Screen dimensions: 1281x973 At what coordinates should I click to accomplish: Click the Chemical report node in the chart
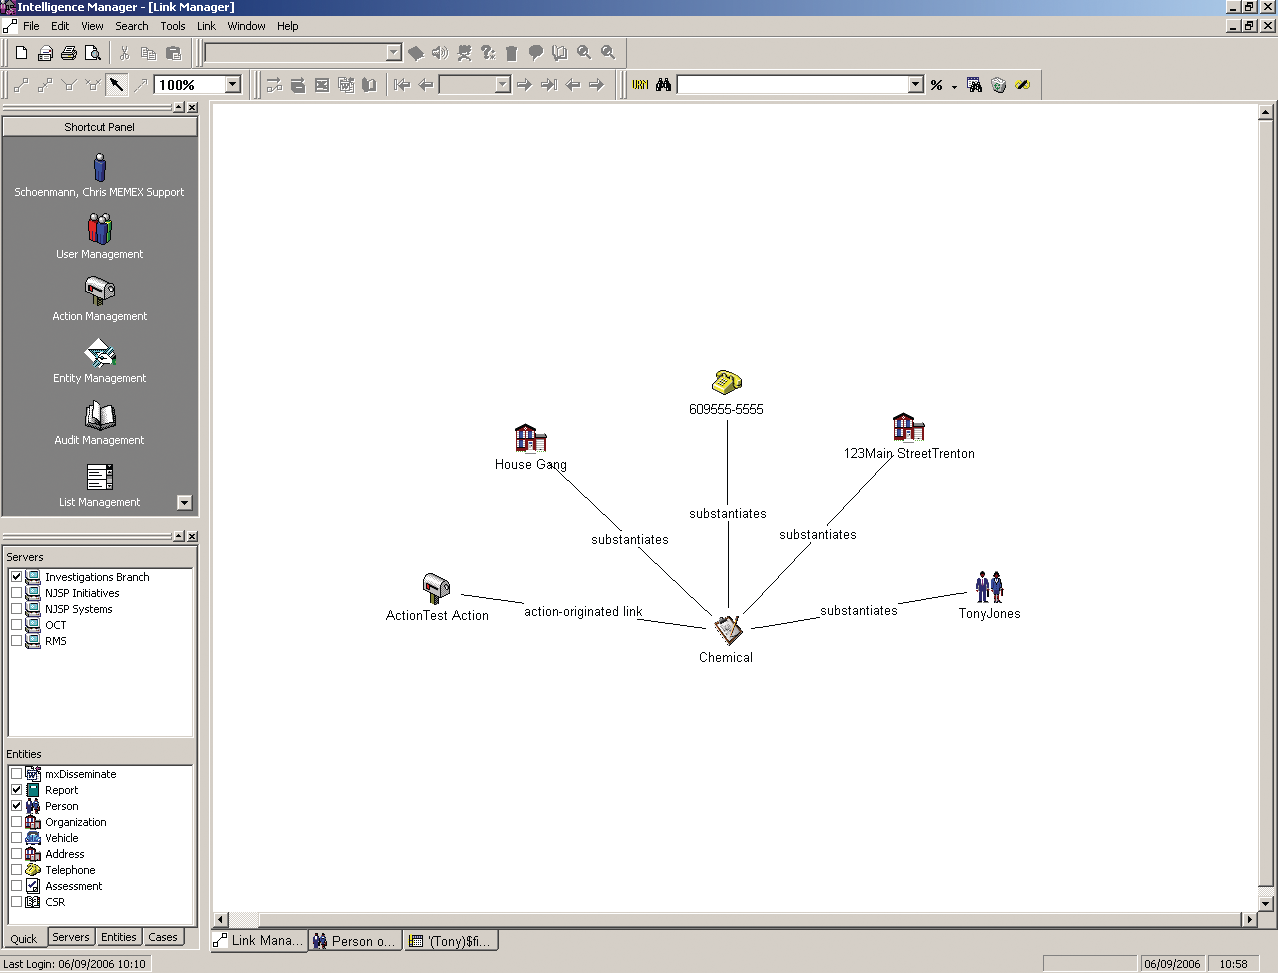click(x=726, y=630)
